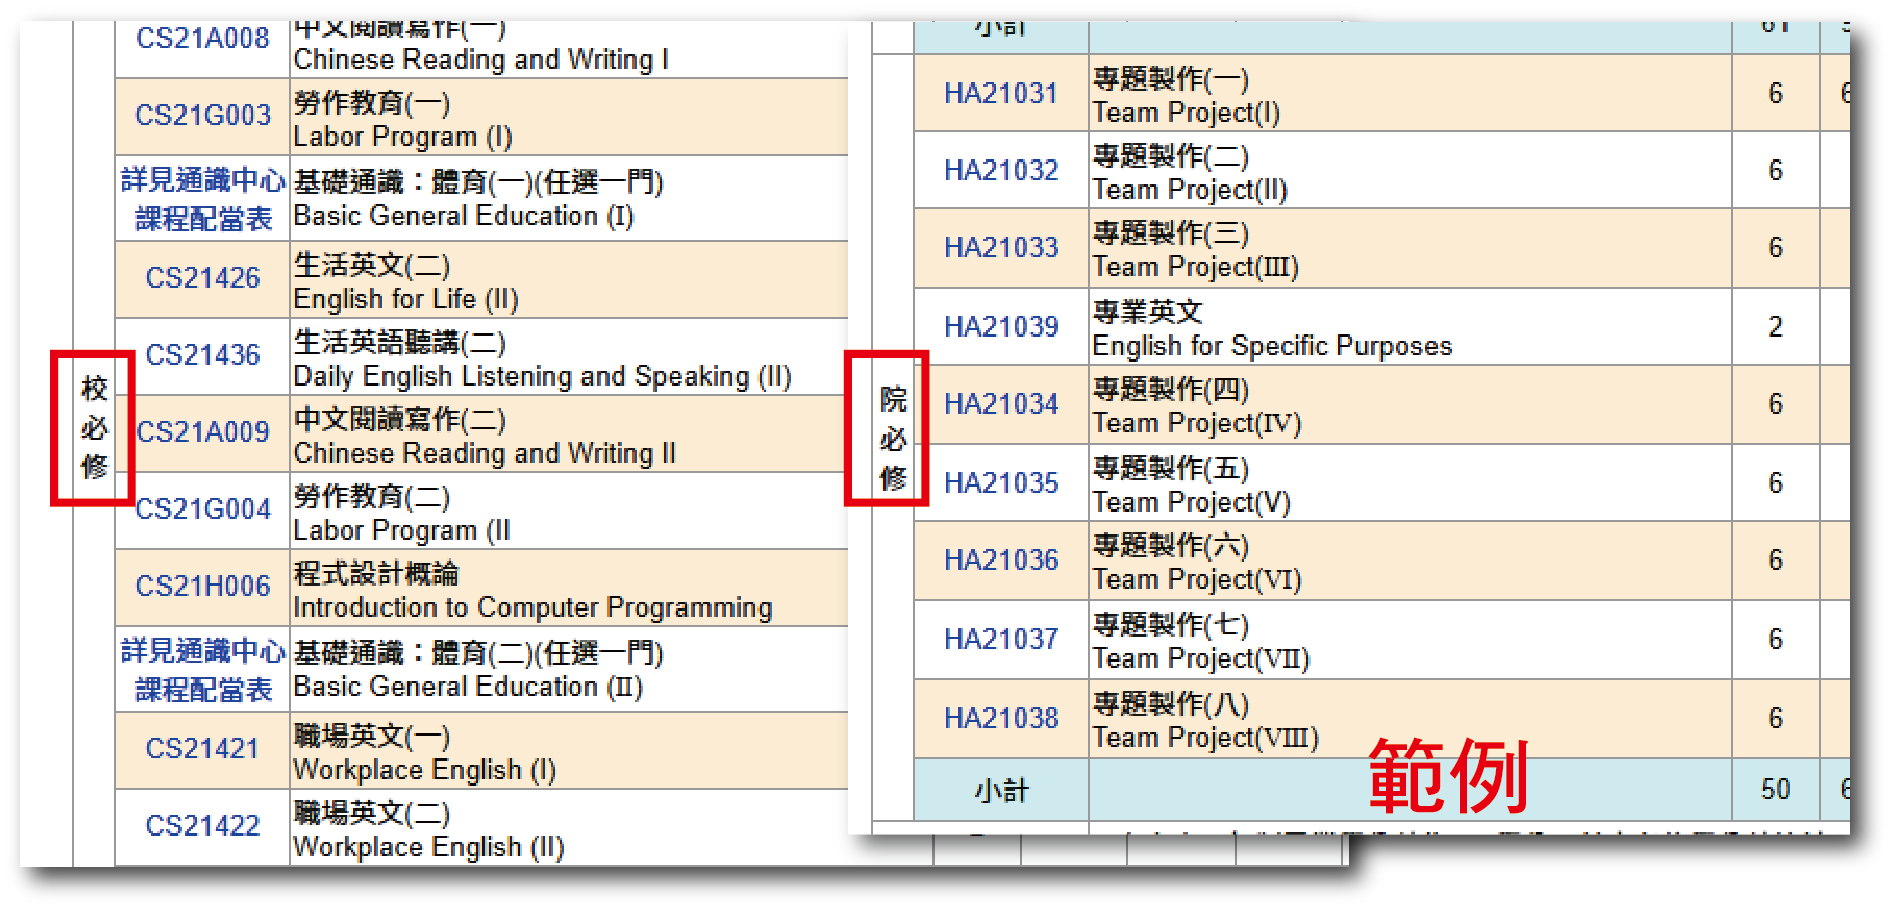Select 'Introduction to Computer Programming' course

[533, 608]
